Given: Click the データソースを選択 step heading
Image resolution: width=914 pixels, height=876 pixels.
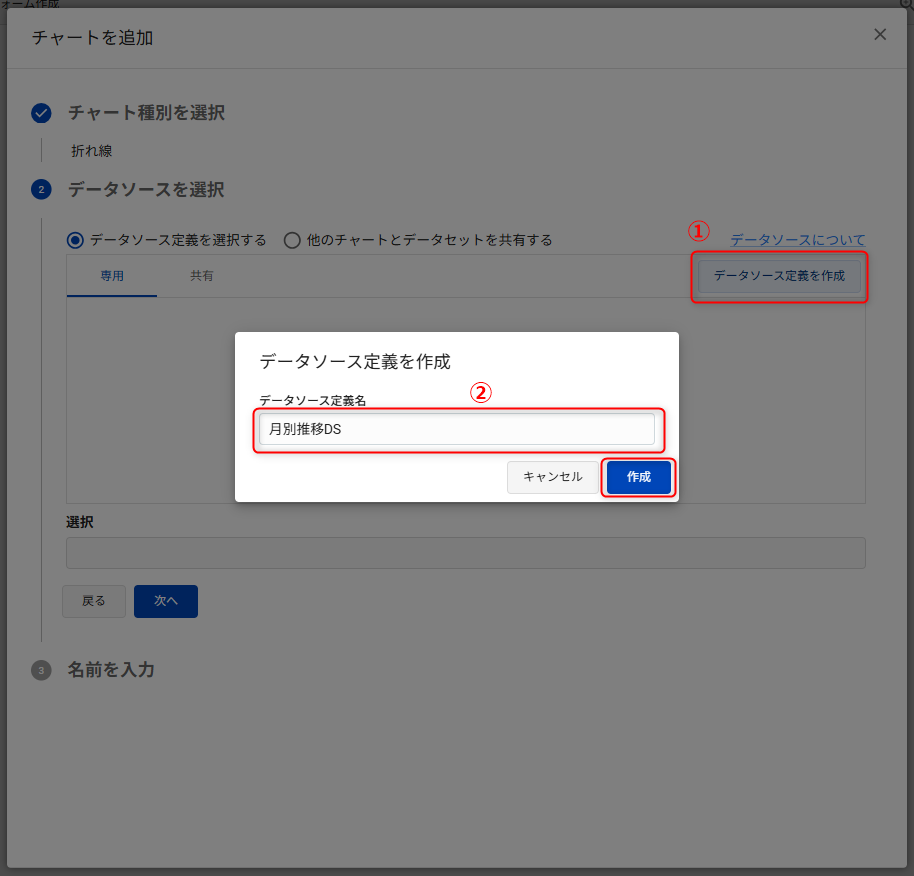Looking at the screenshot, I should [x=146, y=189].
